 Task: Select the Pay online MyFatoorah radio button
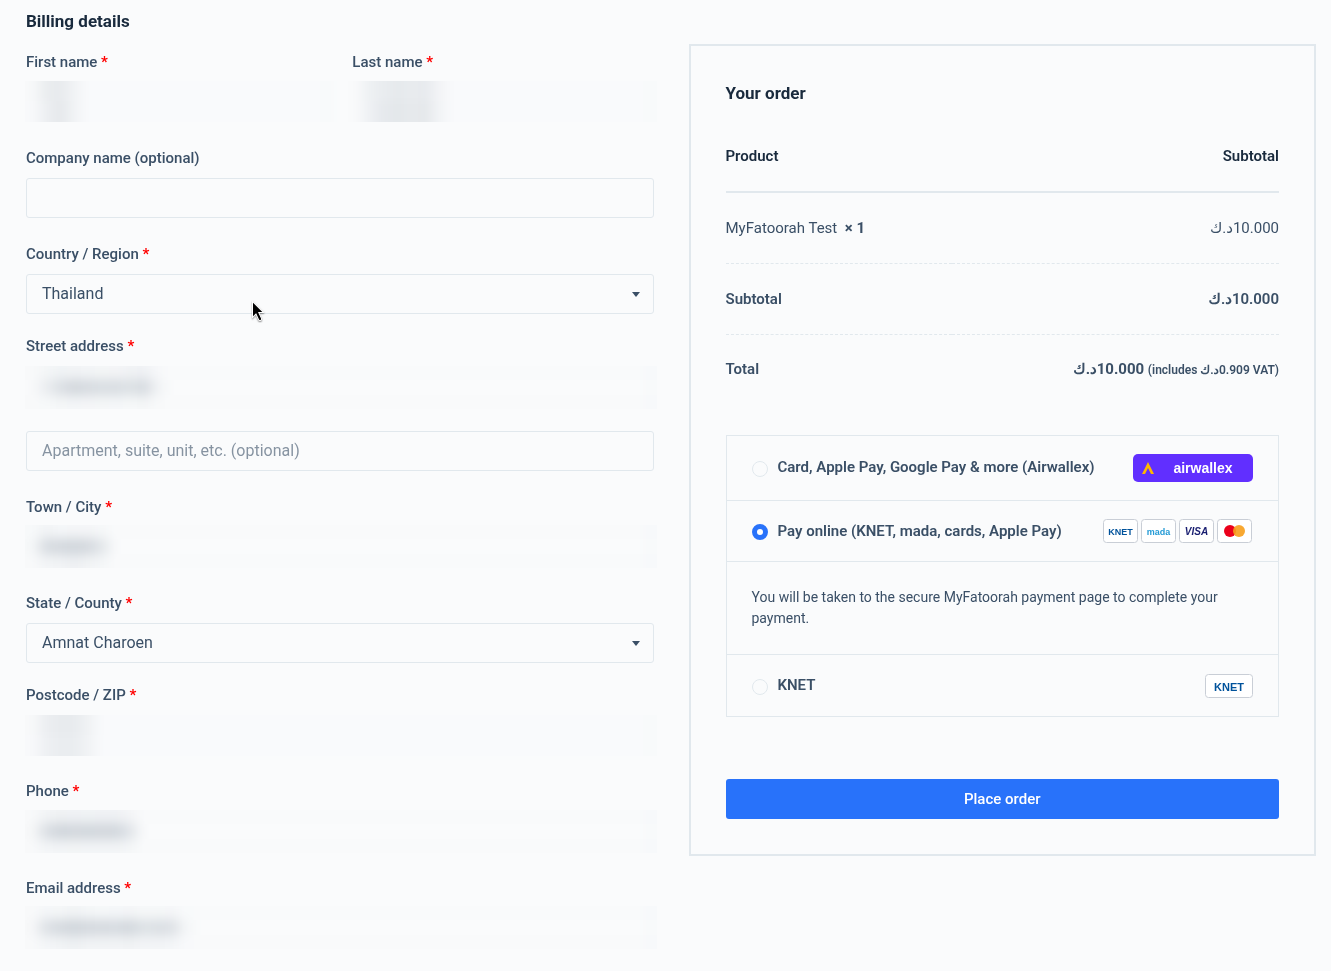pyautogui.click(x=760, y=532)
